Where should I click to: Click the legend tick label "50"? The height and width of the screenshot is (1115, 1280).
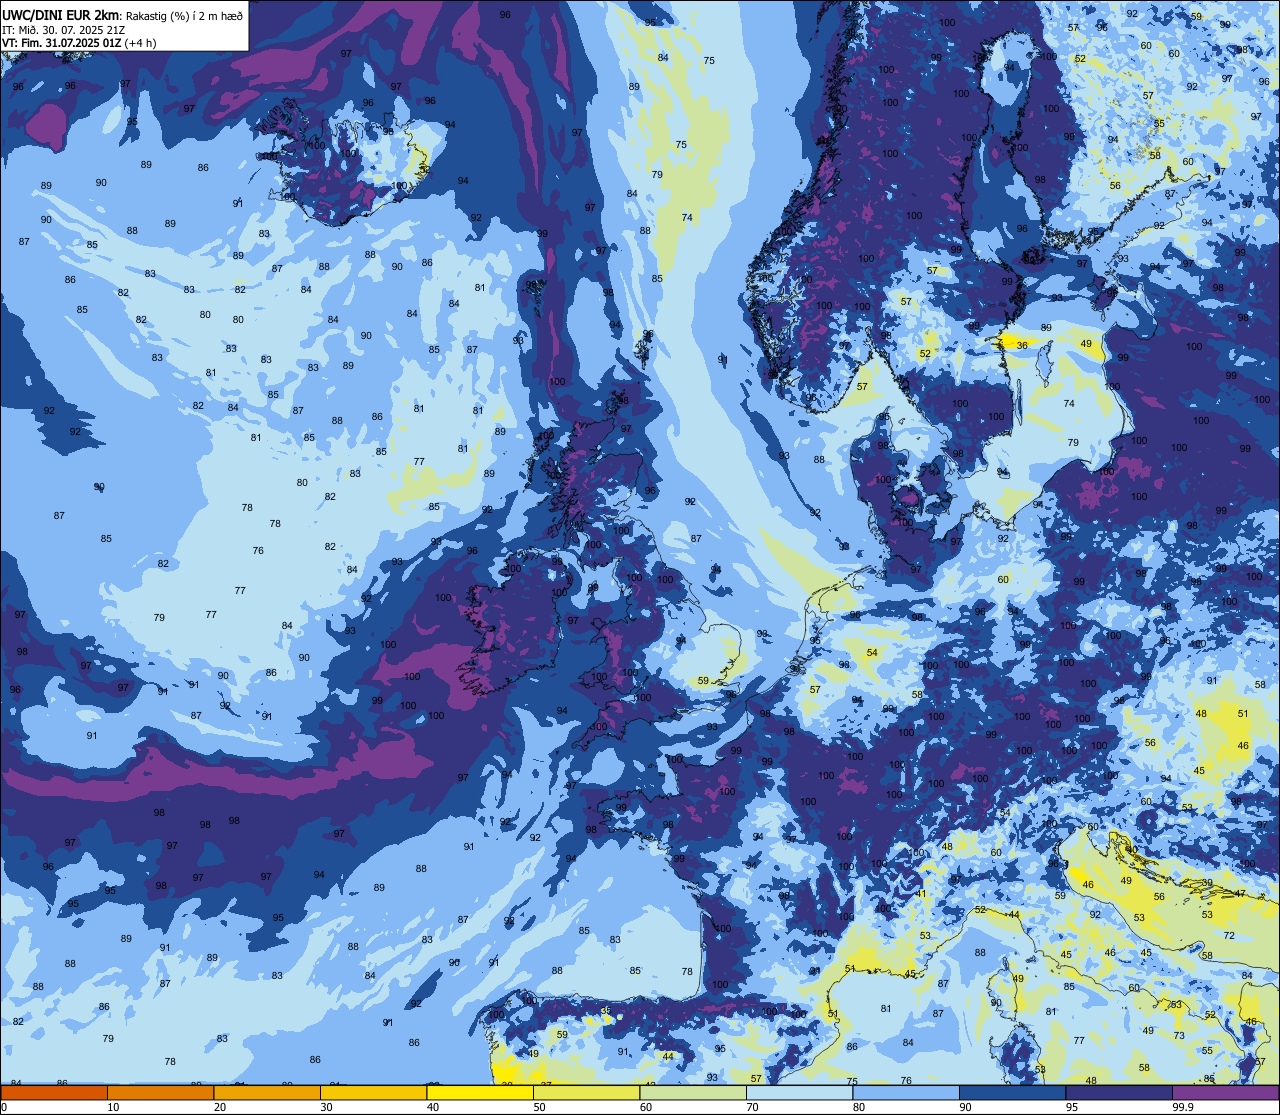click(x=539, y=1107)
